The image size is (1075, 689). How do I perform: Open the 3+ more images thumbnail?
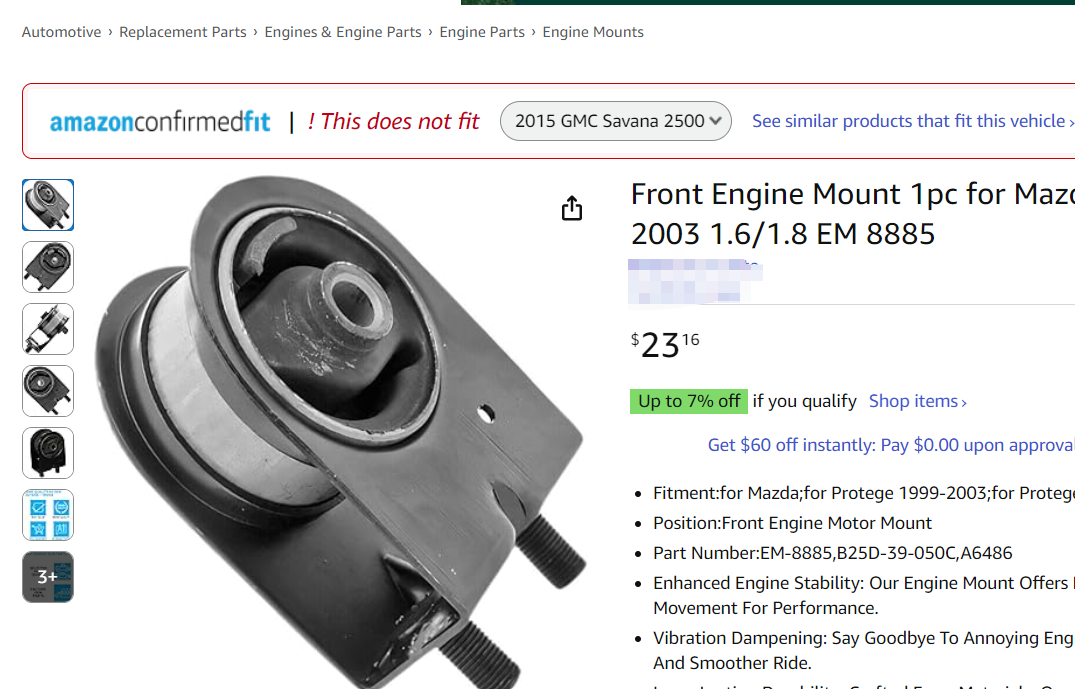click(48, 577)
